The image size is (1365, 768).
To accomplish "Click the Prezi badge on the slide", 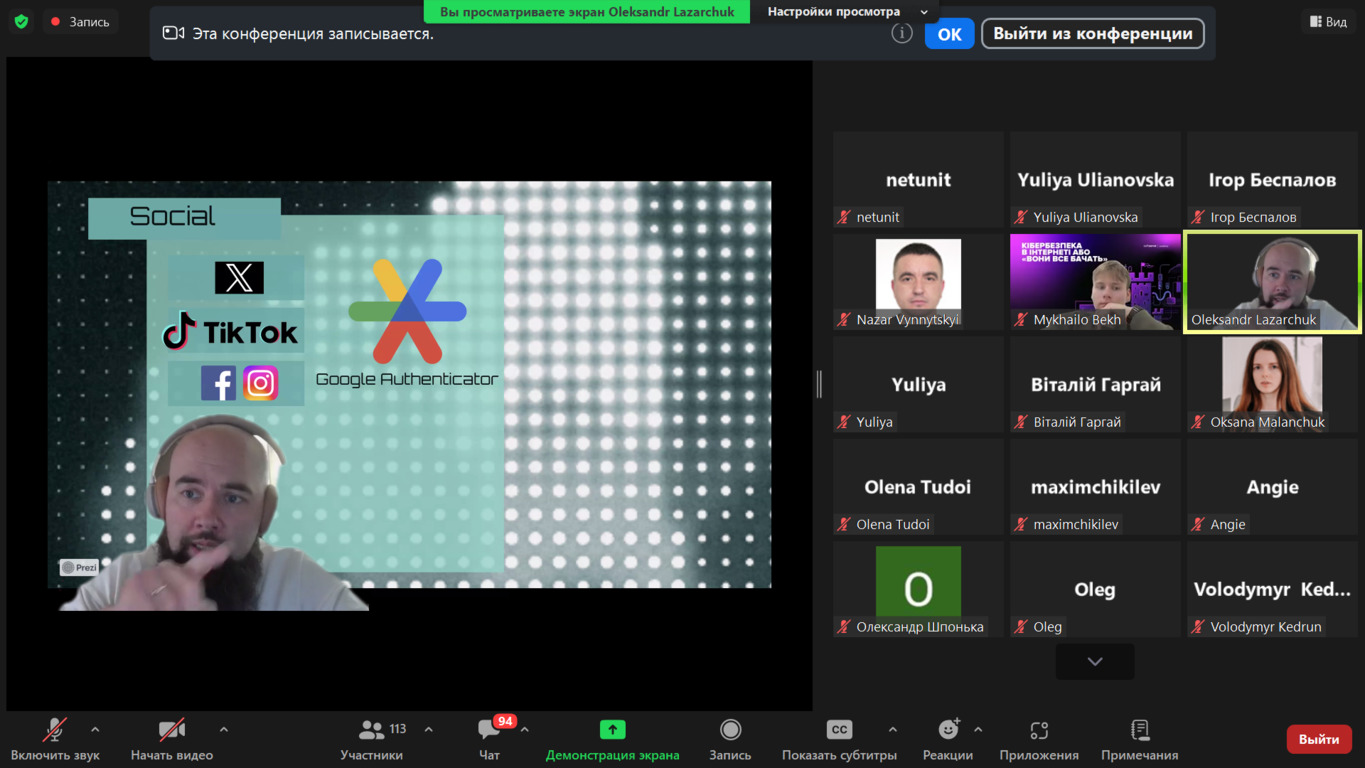I will 79,567.
